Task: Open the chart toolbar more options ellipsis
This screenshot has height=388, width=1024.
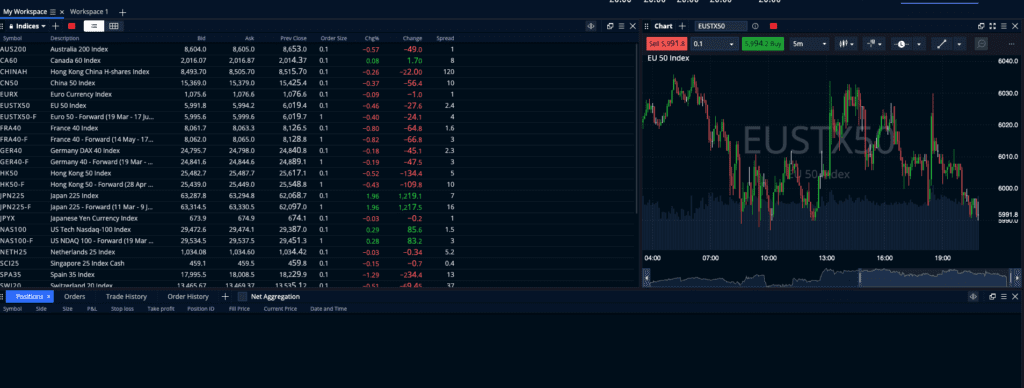Action: 1012,44
